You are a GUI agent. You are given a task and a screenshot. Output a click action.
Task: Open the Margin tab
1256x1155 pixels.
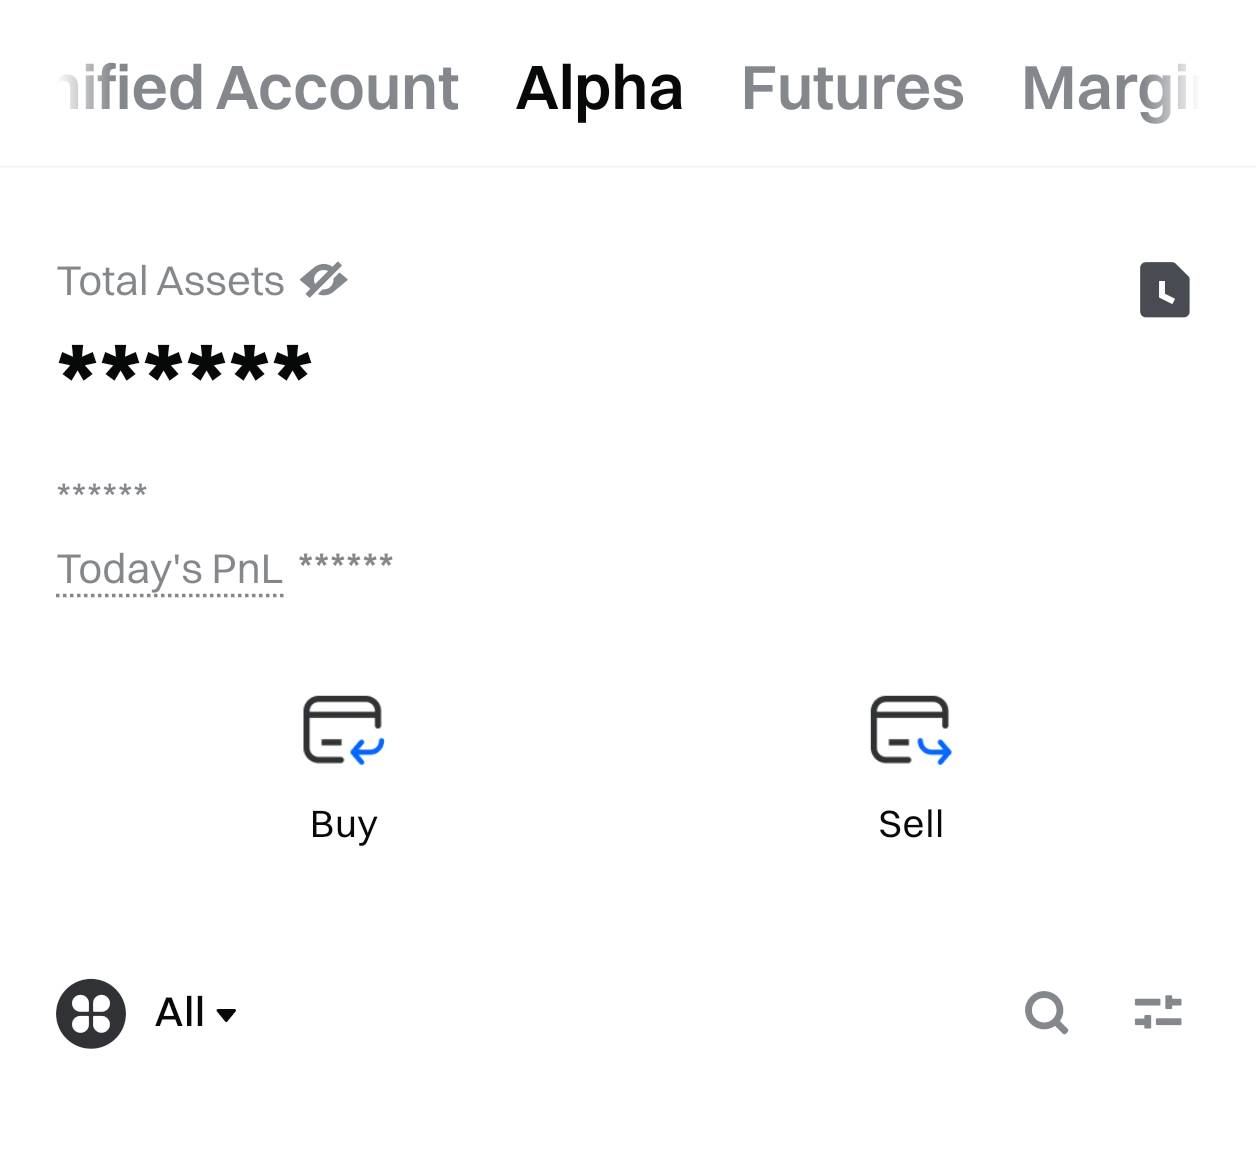pos(1110,88)
